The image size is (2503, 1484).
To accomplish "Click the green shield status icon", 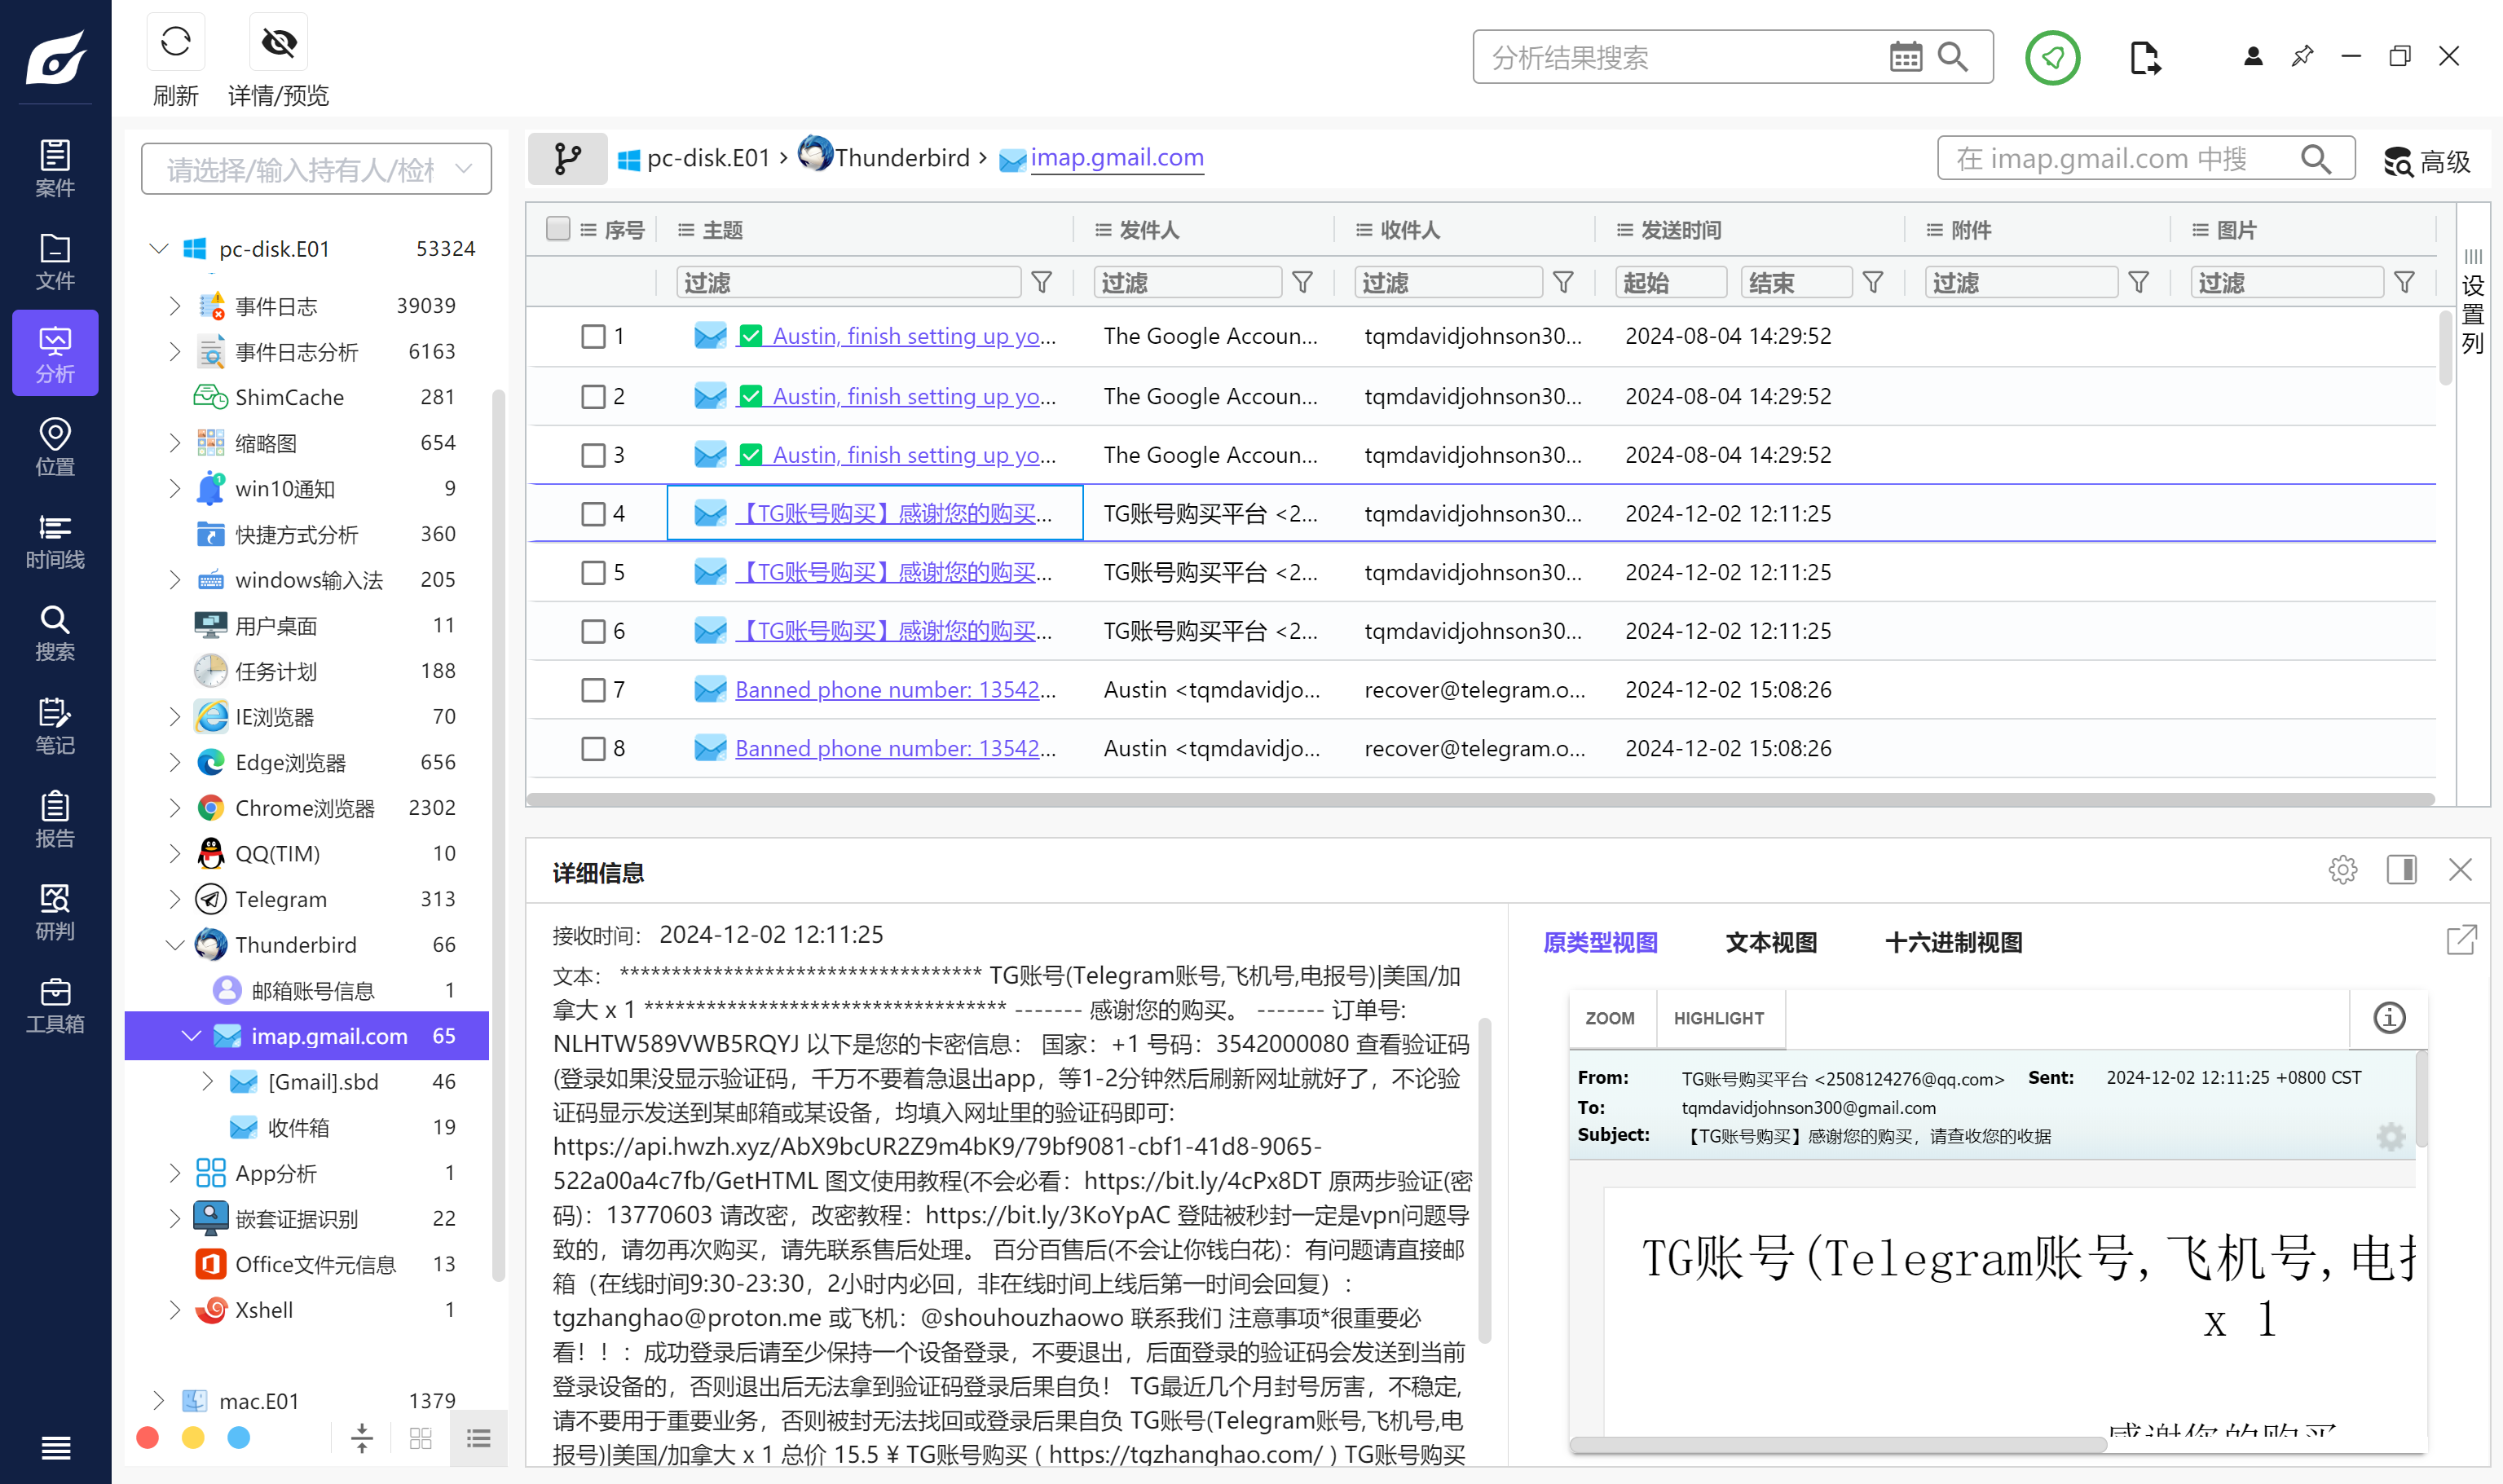I will tap(2052, 57).
